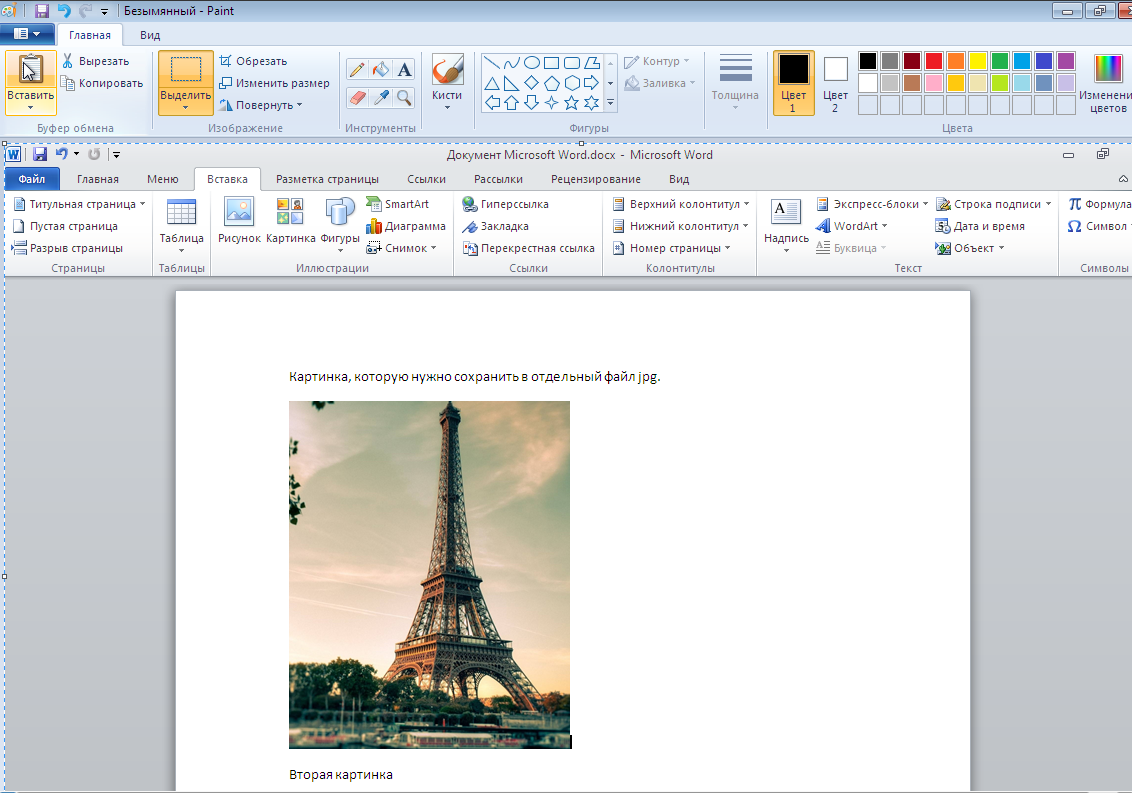Click Закладка (Bookmark) in Word ribbon
Image resolution: width=1132 pixels, height=793 pixels.
pyautogui.click(x=495, y=226)
